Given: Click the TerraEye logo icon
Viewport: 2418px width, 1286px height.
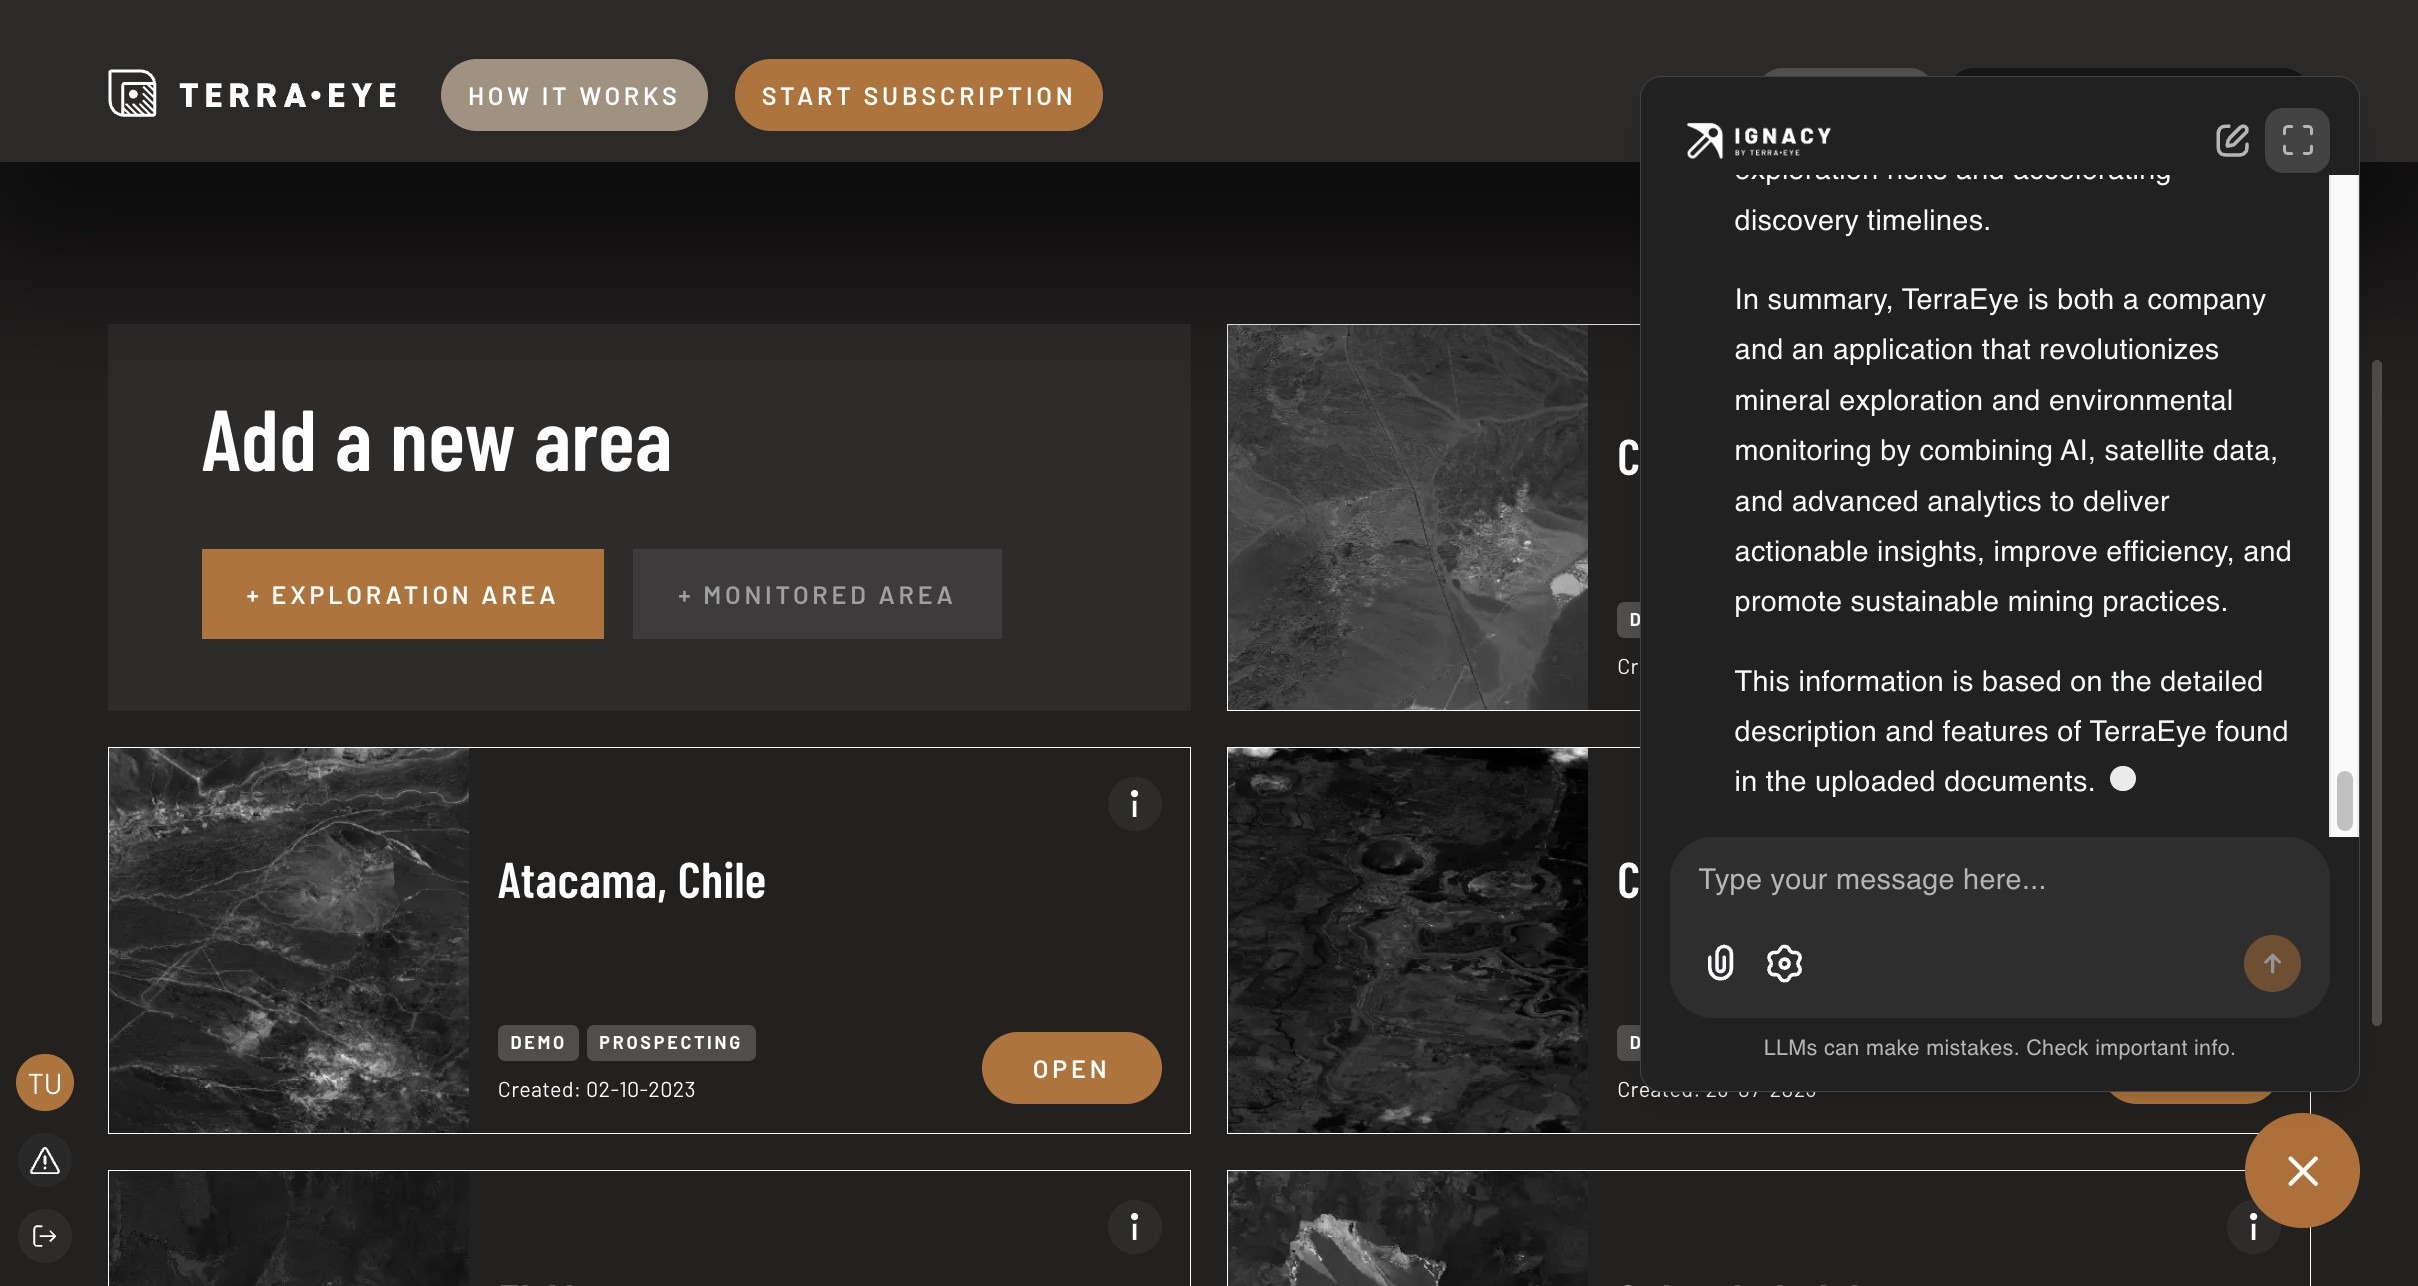Looking at the screenshot, I should coord(132,94).
